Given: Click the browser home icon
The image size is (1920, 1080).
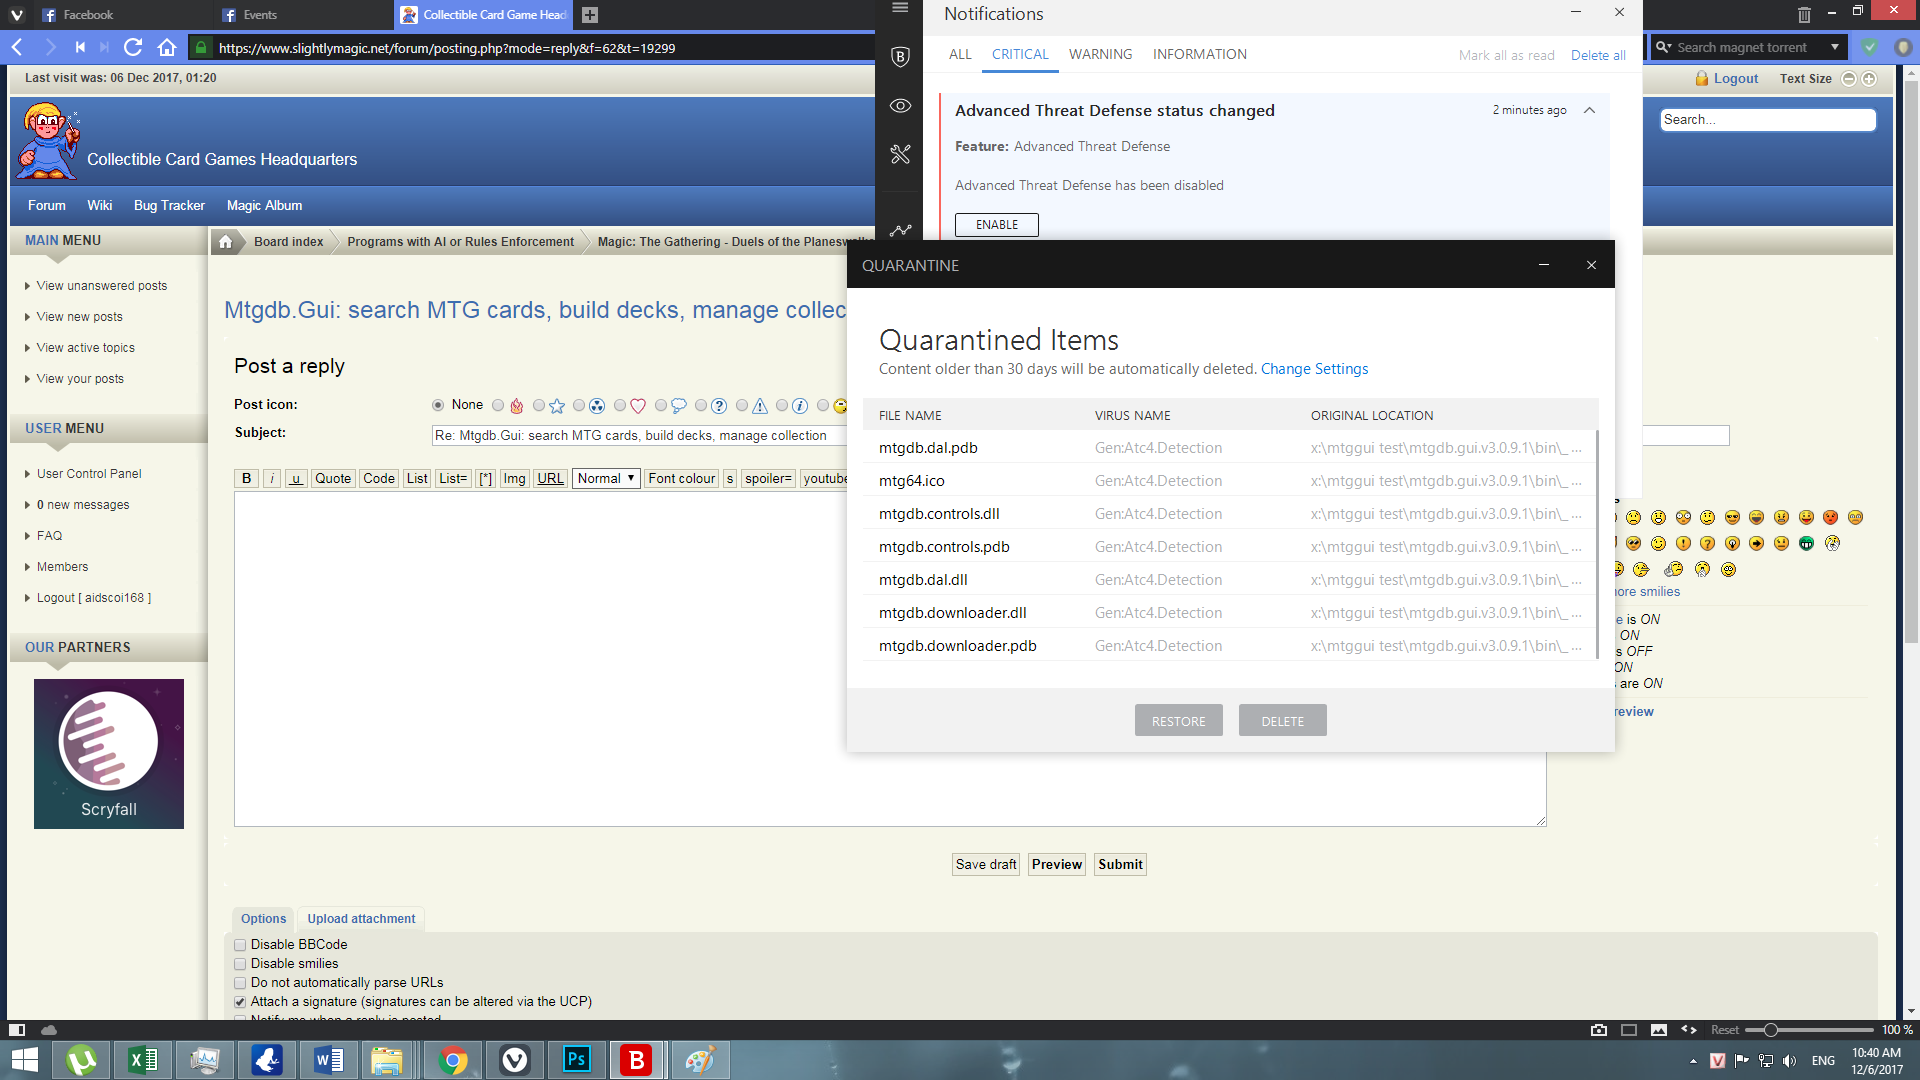Looking at the screenshot, I should [167, 47].
